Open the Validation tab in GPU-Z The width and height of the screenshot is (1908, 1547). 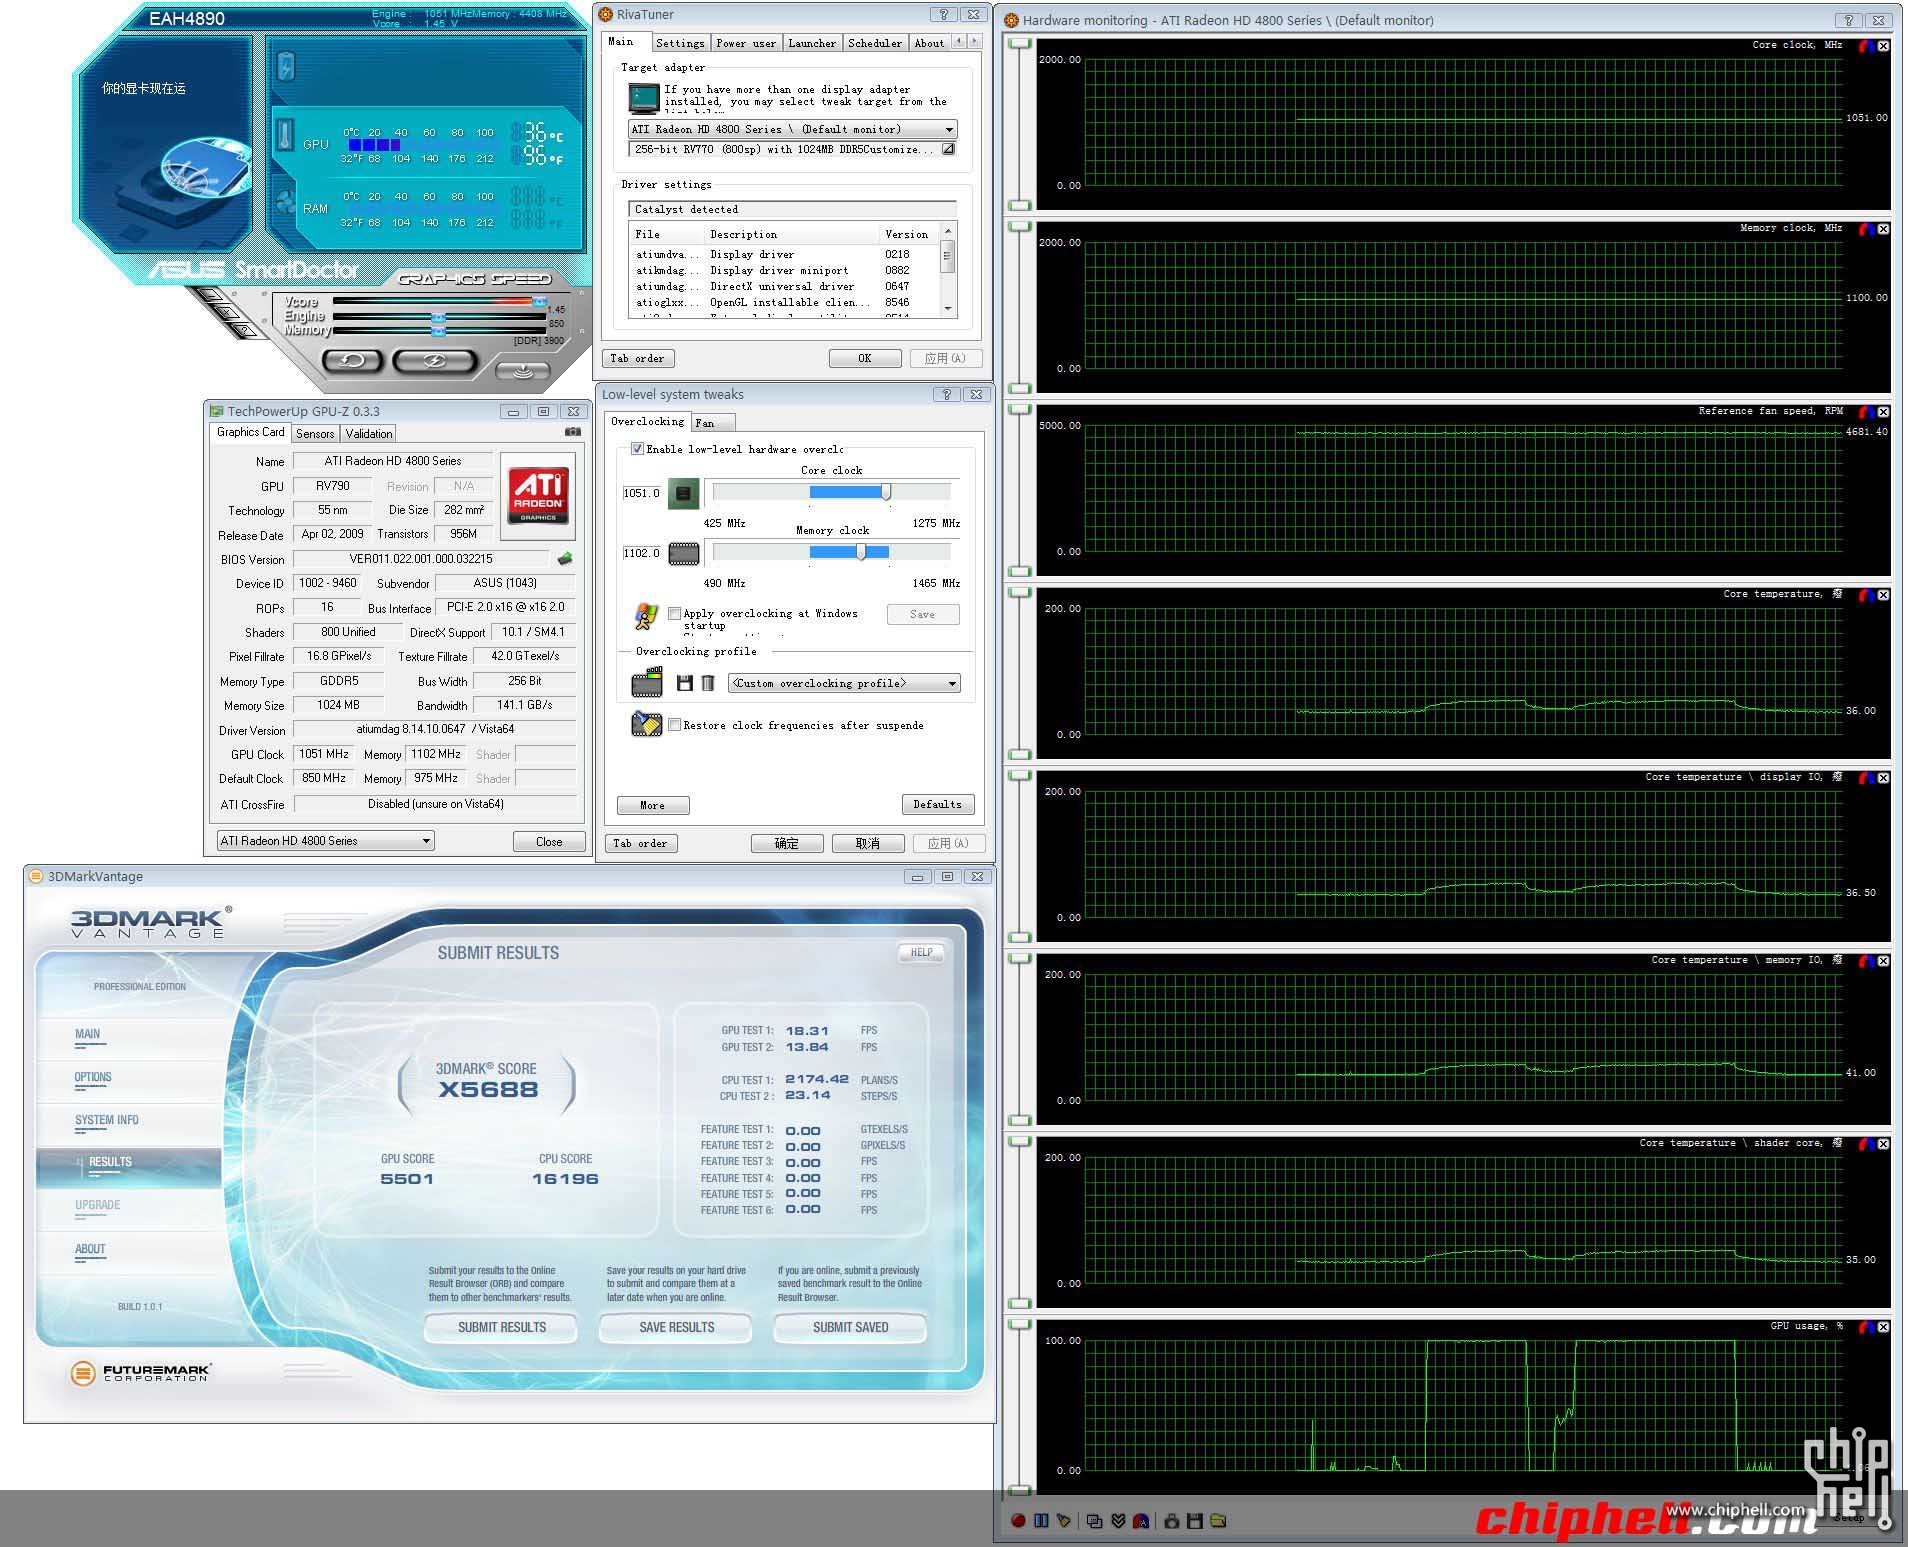tap(369, 434)
